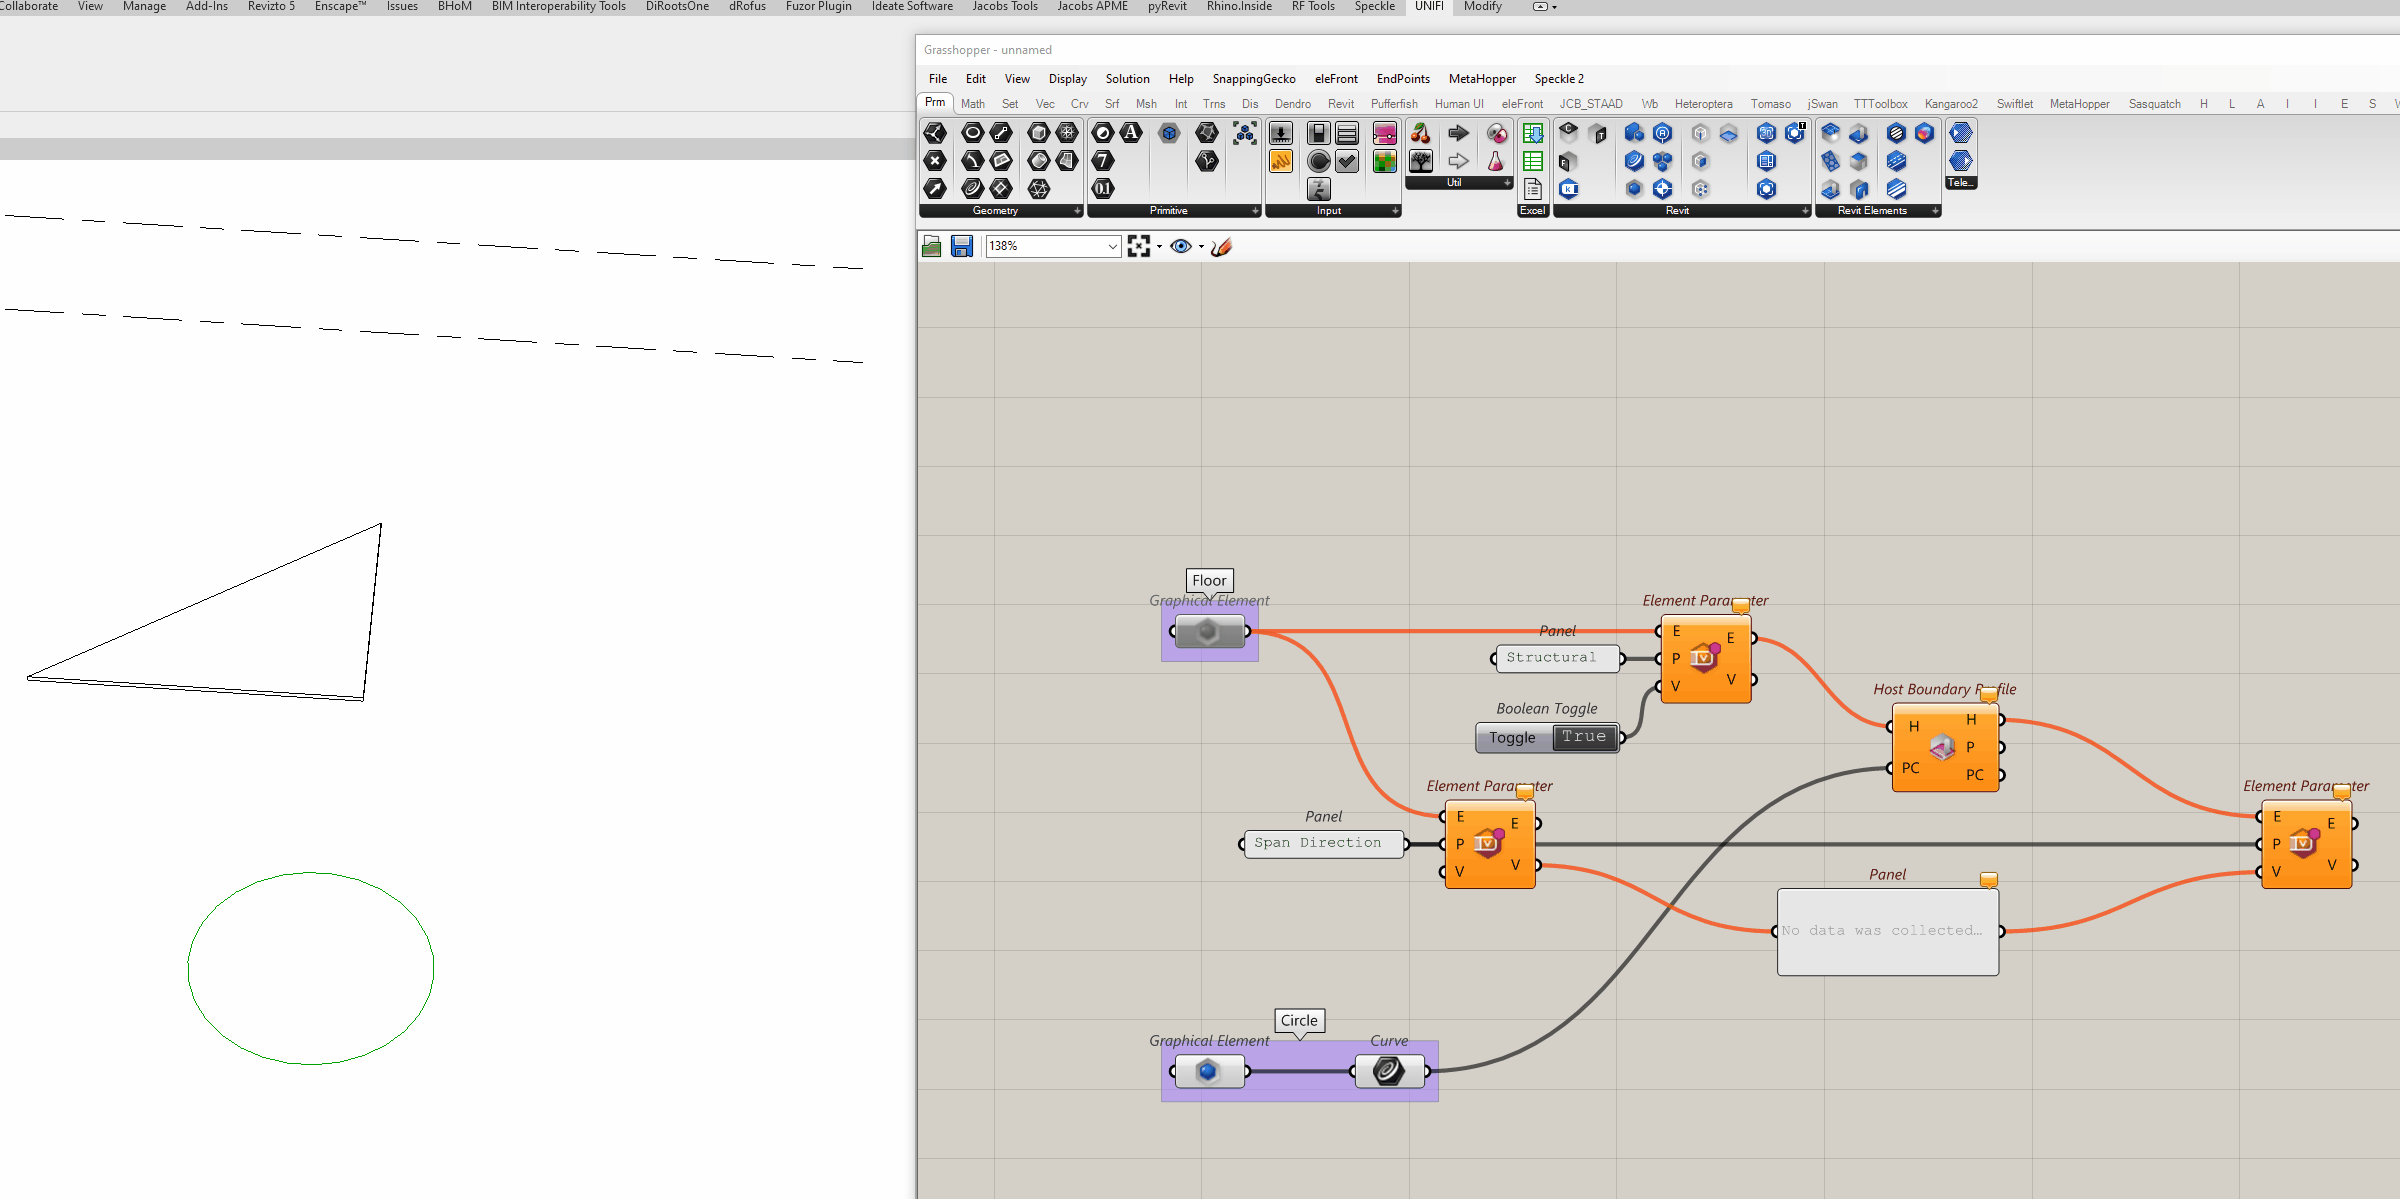Click the preview eye icon in the canvas toolbar
Screen dimensions: 2400x1199
[1181, 246]
